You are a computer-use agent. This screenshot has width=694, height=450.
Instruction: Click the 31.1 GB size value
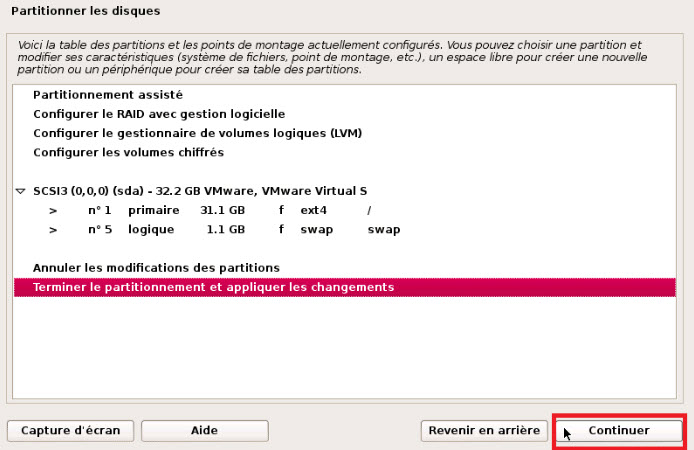[223, 210]
